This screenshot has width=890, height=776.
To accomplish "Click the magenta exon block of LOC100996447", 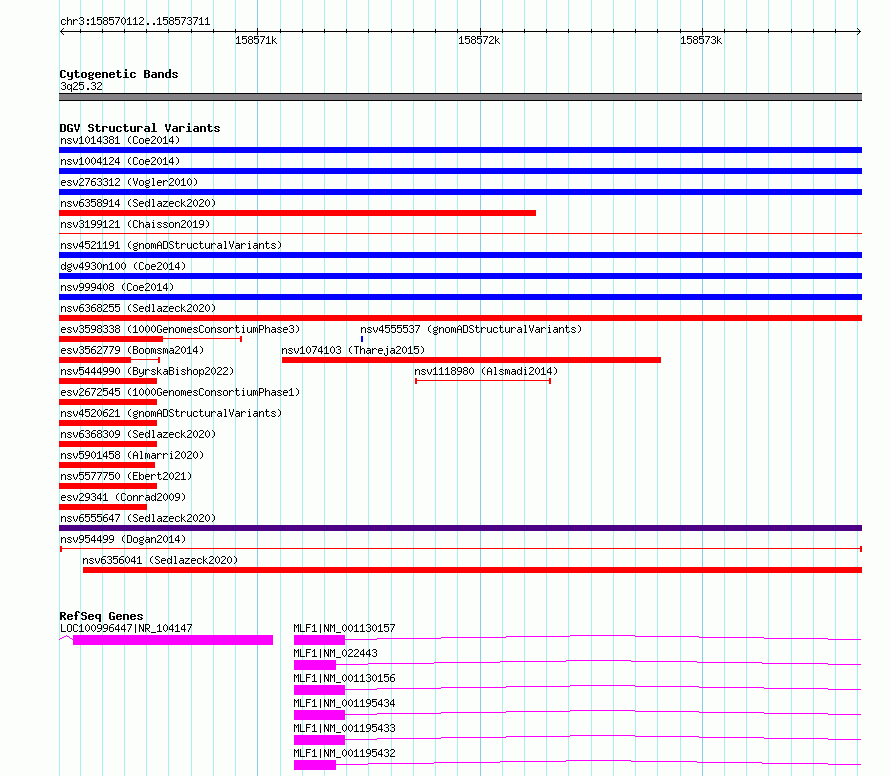I will point(173,640).
